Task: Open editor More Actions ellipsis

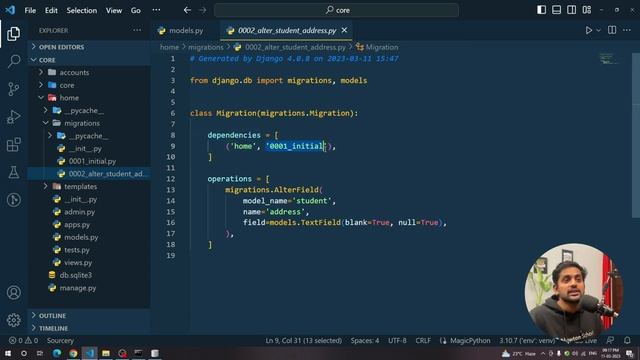Action: 627,30
